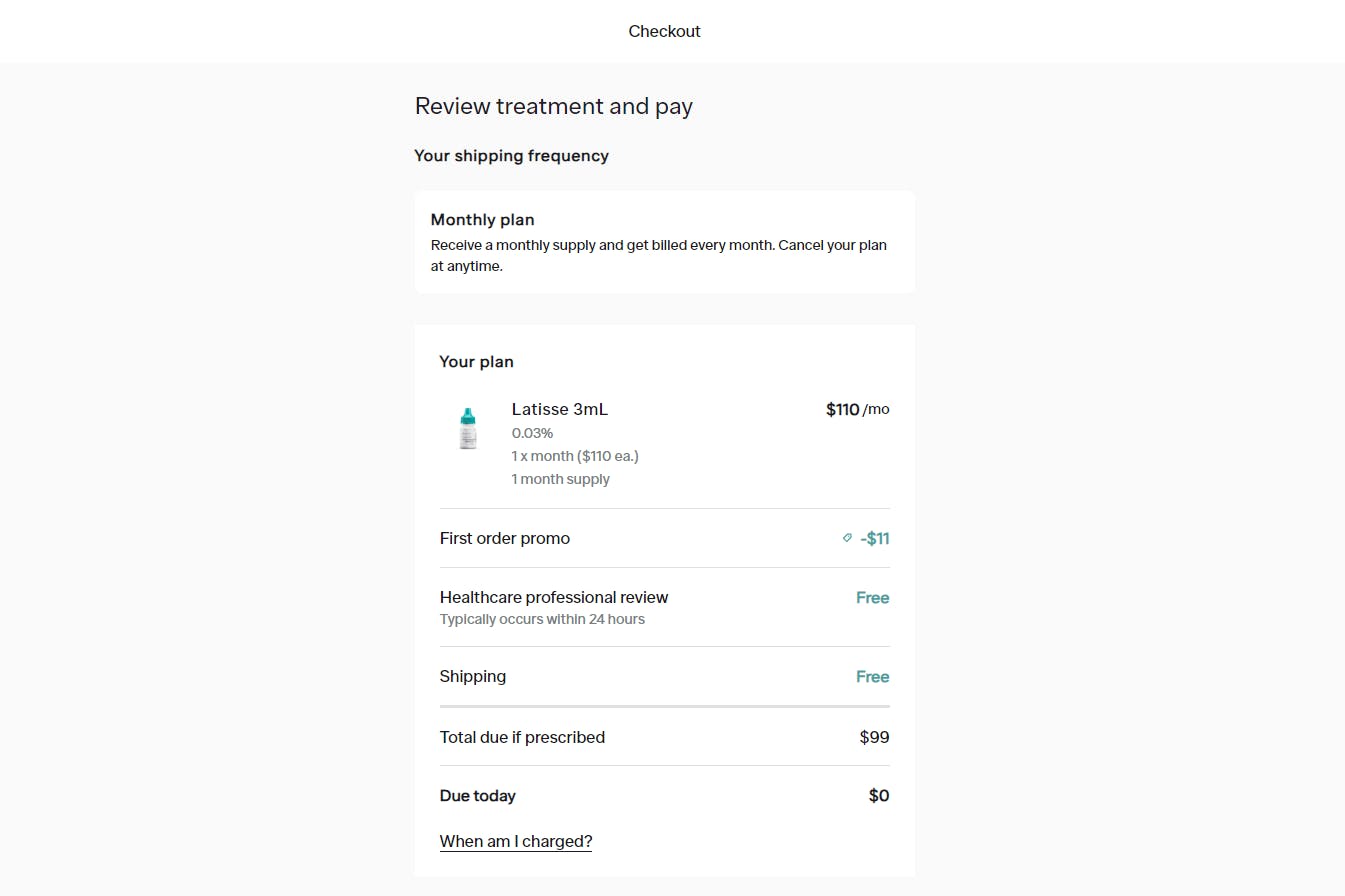Viewport: 1345px width, 896px height.
Task: Click the promo tag icon beside -$11
Action: coord(848,538)
